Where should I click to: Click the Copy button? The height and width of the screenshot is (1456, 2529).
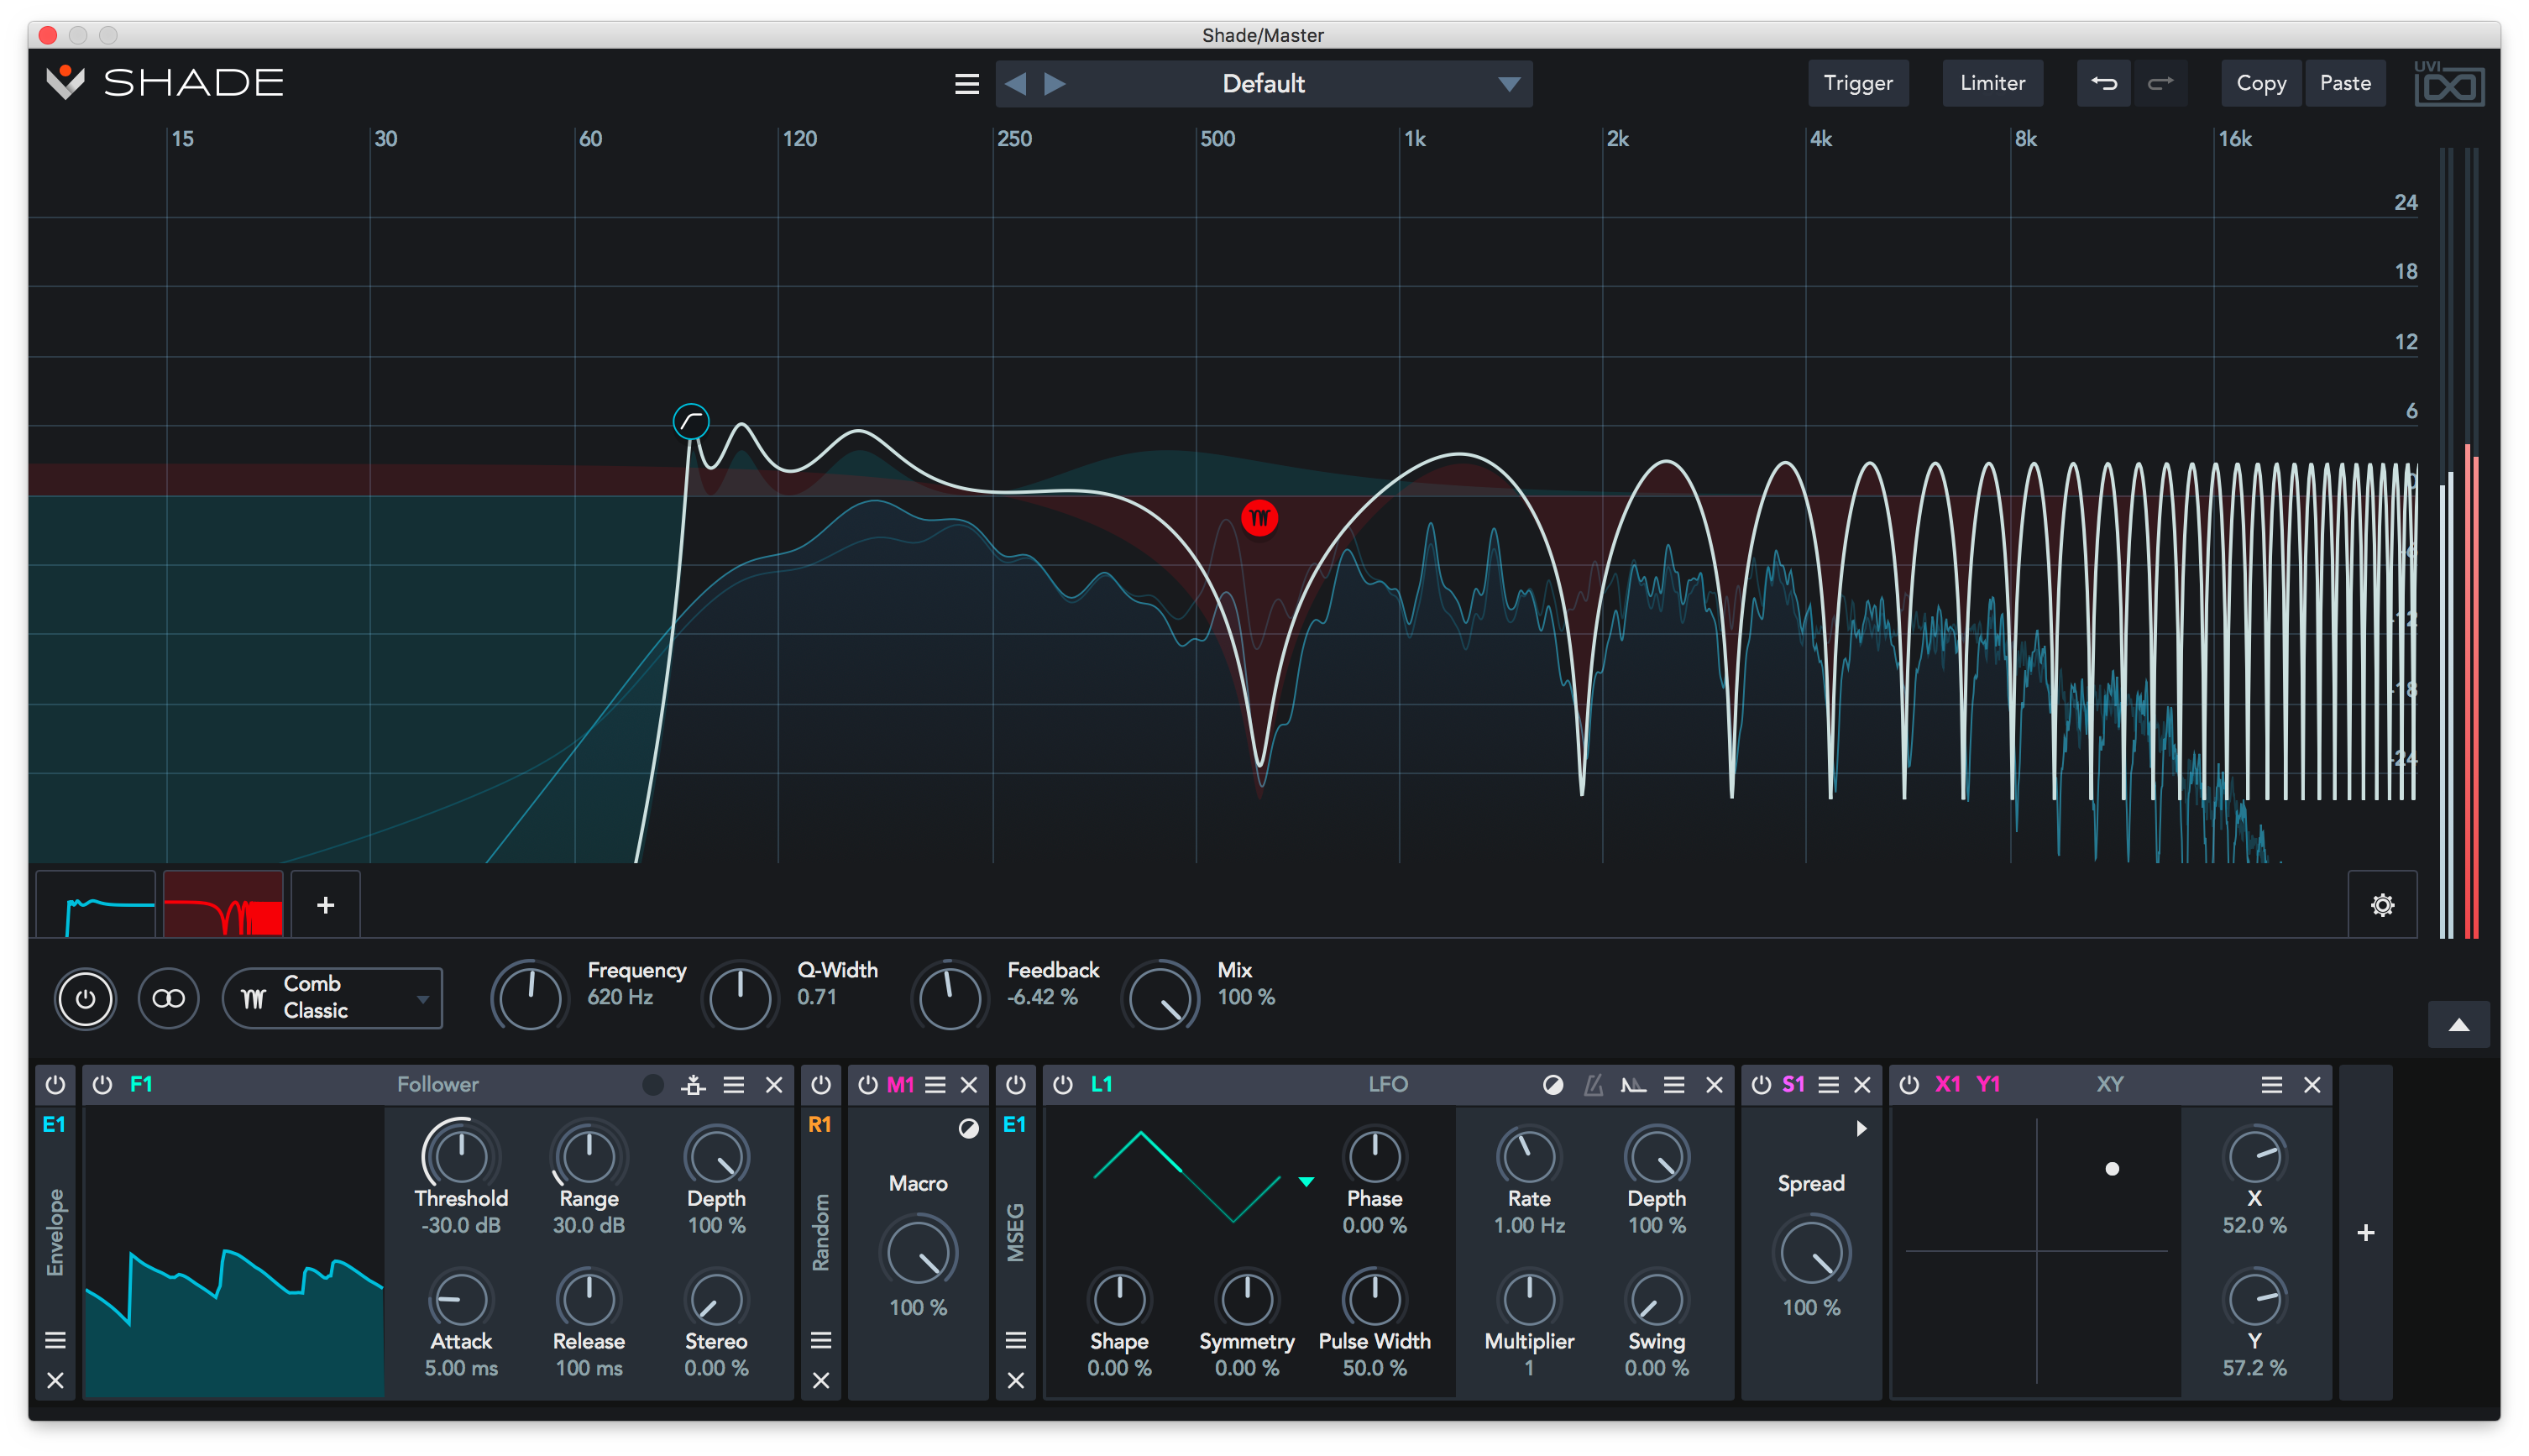pyautogui.click(x=2260, y=83)
